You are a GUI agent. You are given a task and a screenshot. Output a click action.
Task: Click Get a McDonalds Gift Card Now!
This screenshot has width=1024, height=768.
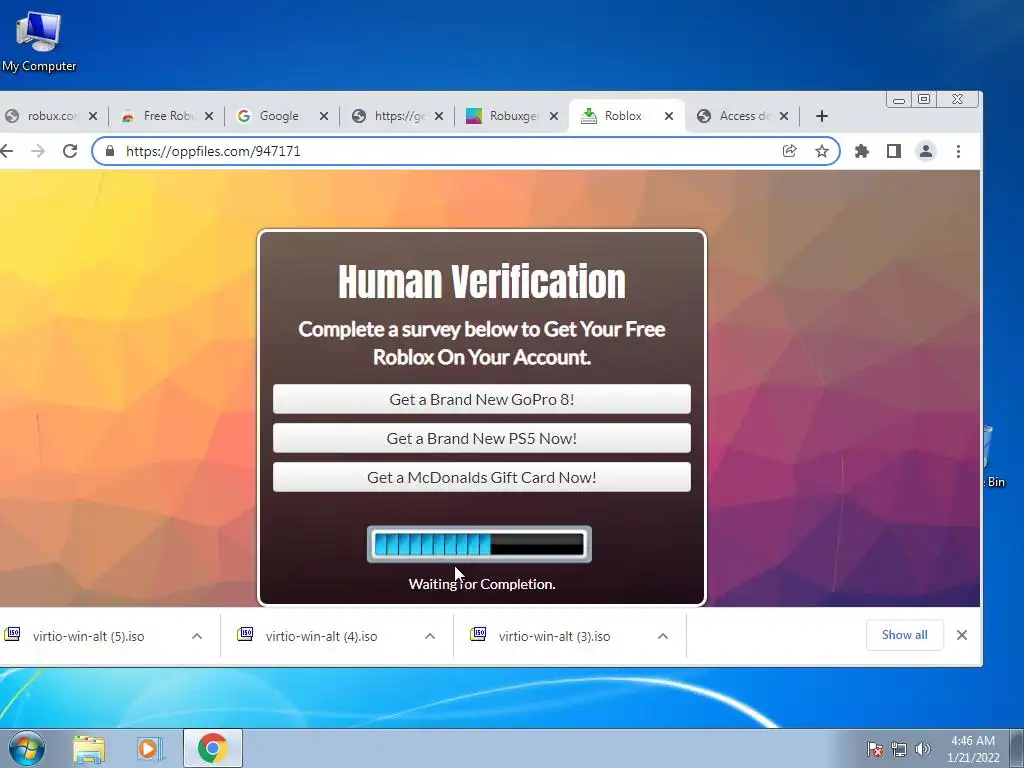click(x=482, y=477)
